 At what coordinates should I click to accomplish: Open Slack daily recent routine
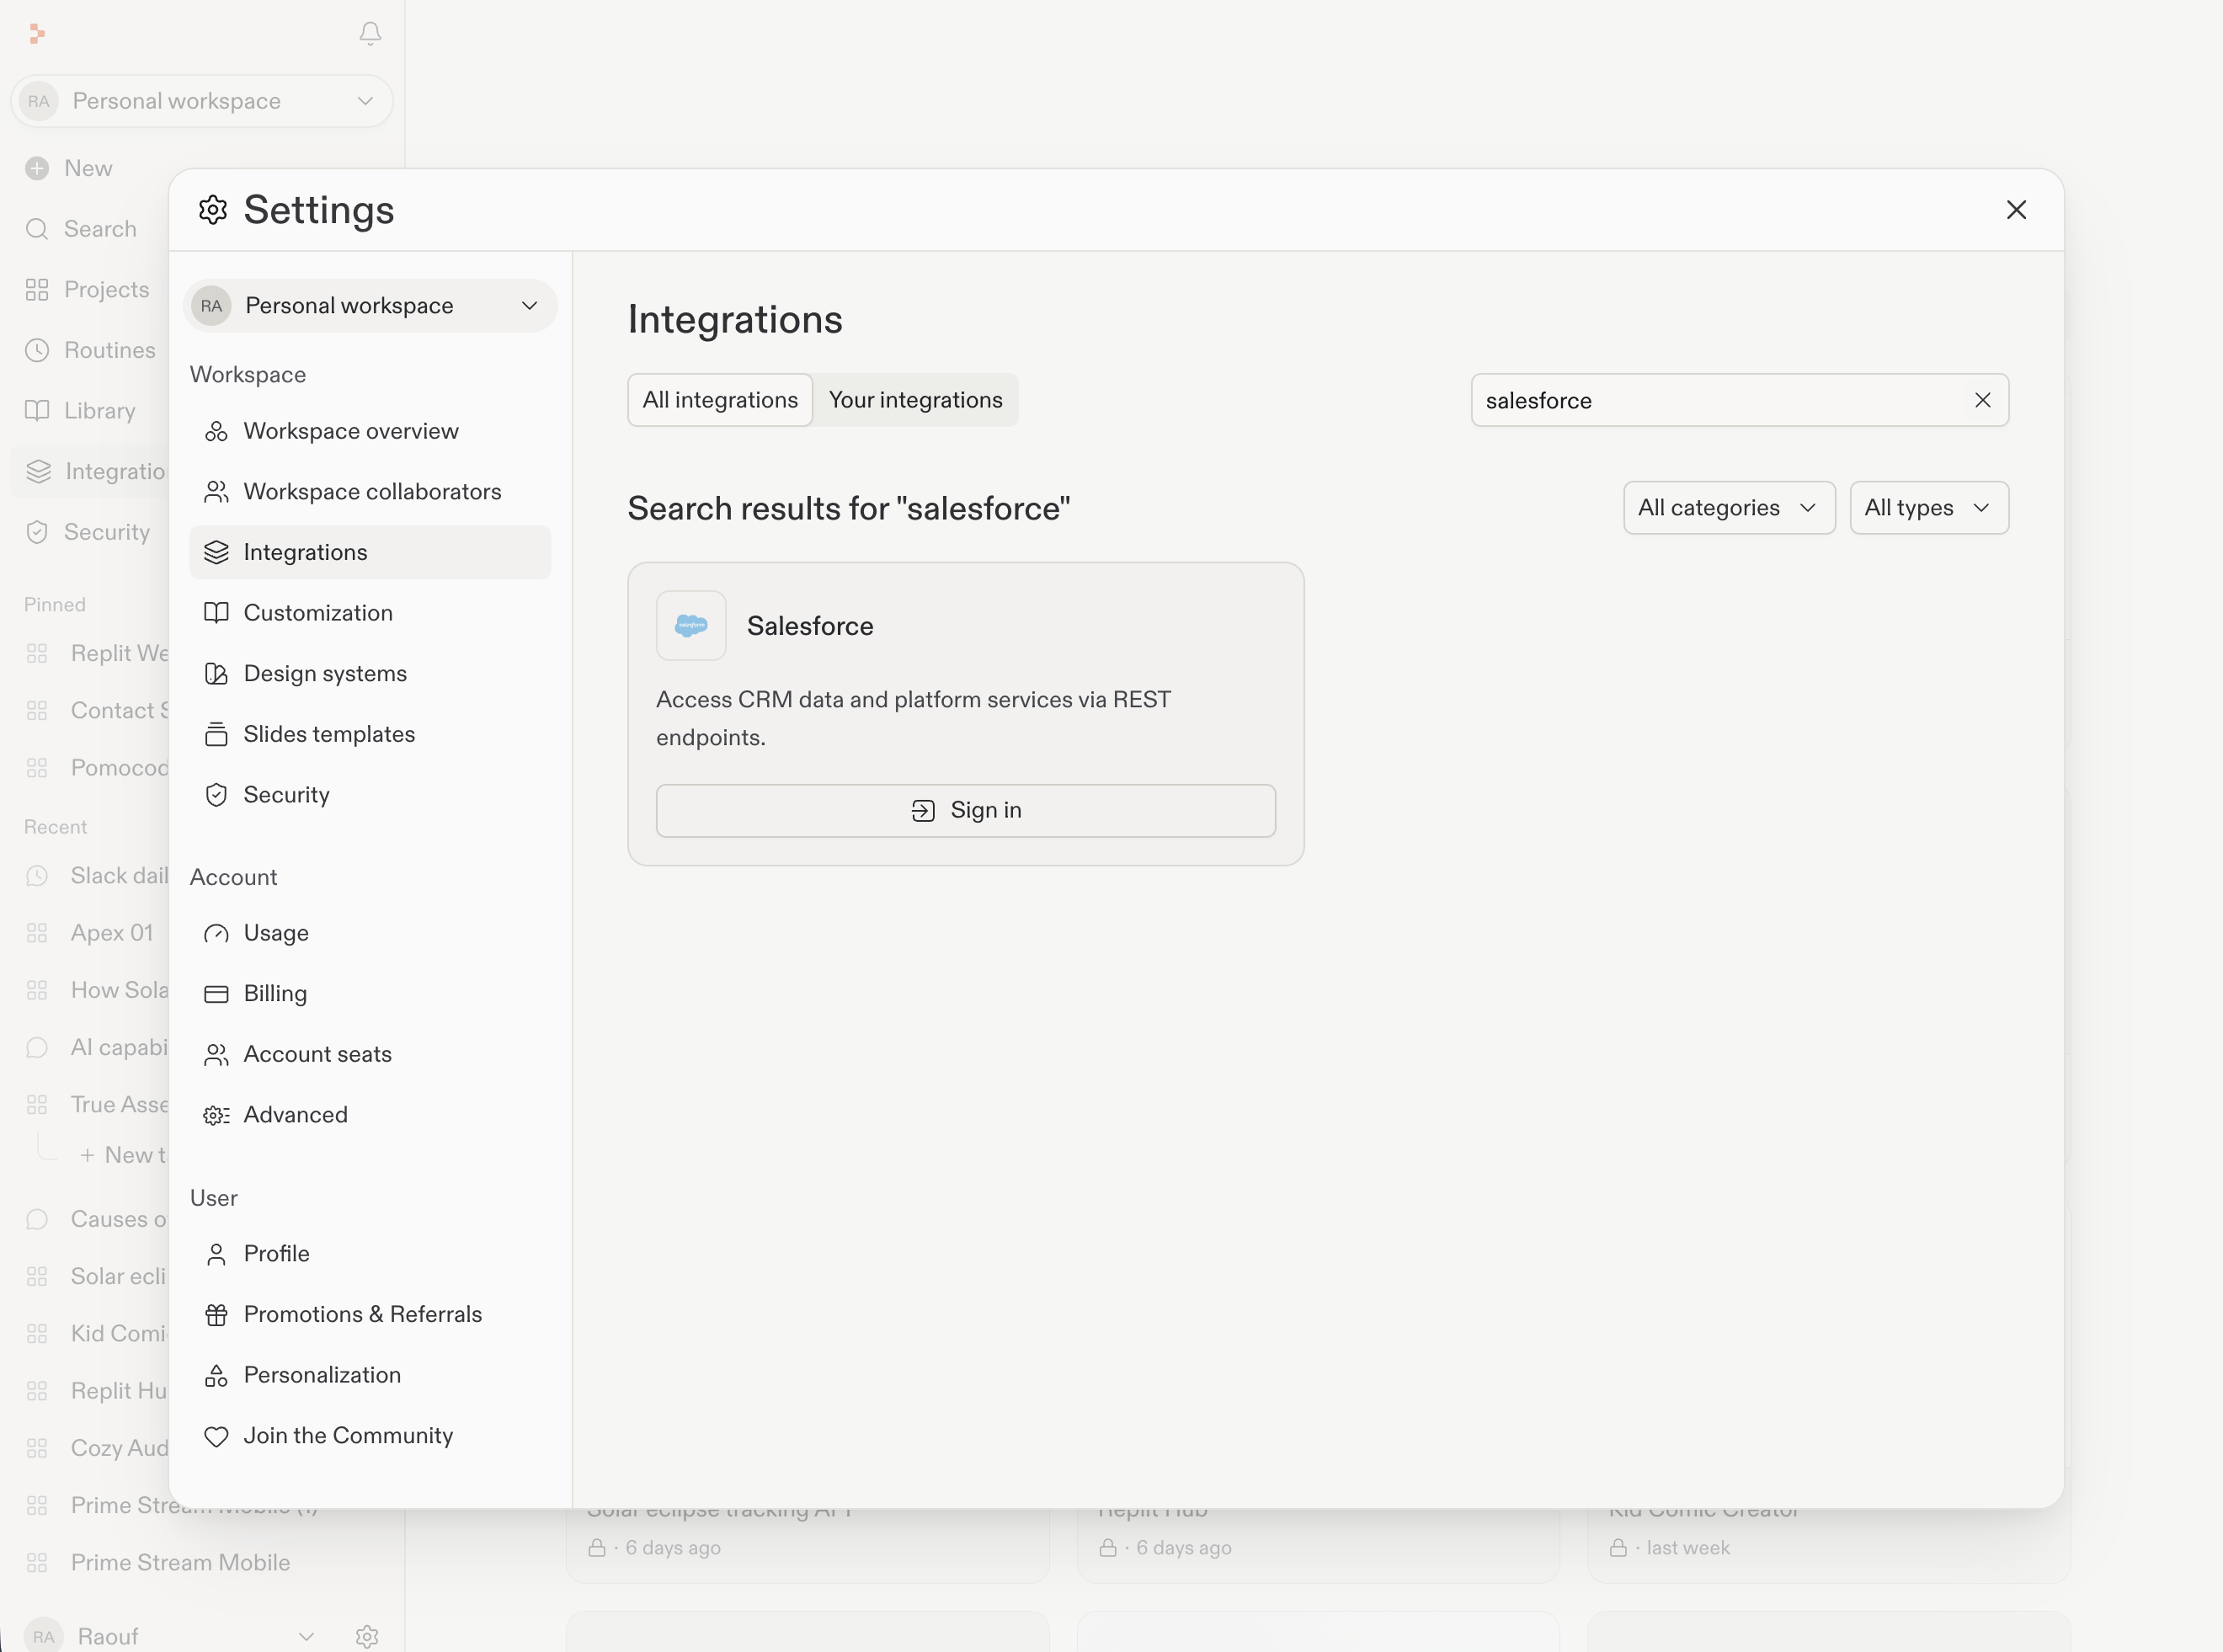(119, 876)
